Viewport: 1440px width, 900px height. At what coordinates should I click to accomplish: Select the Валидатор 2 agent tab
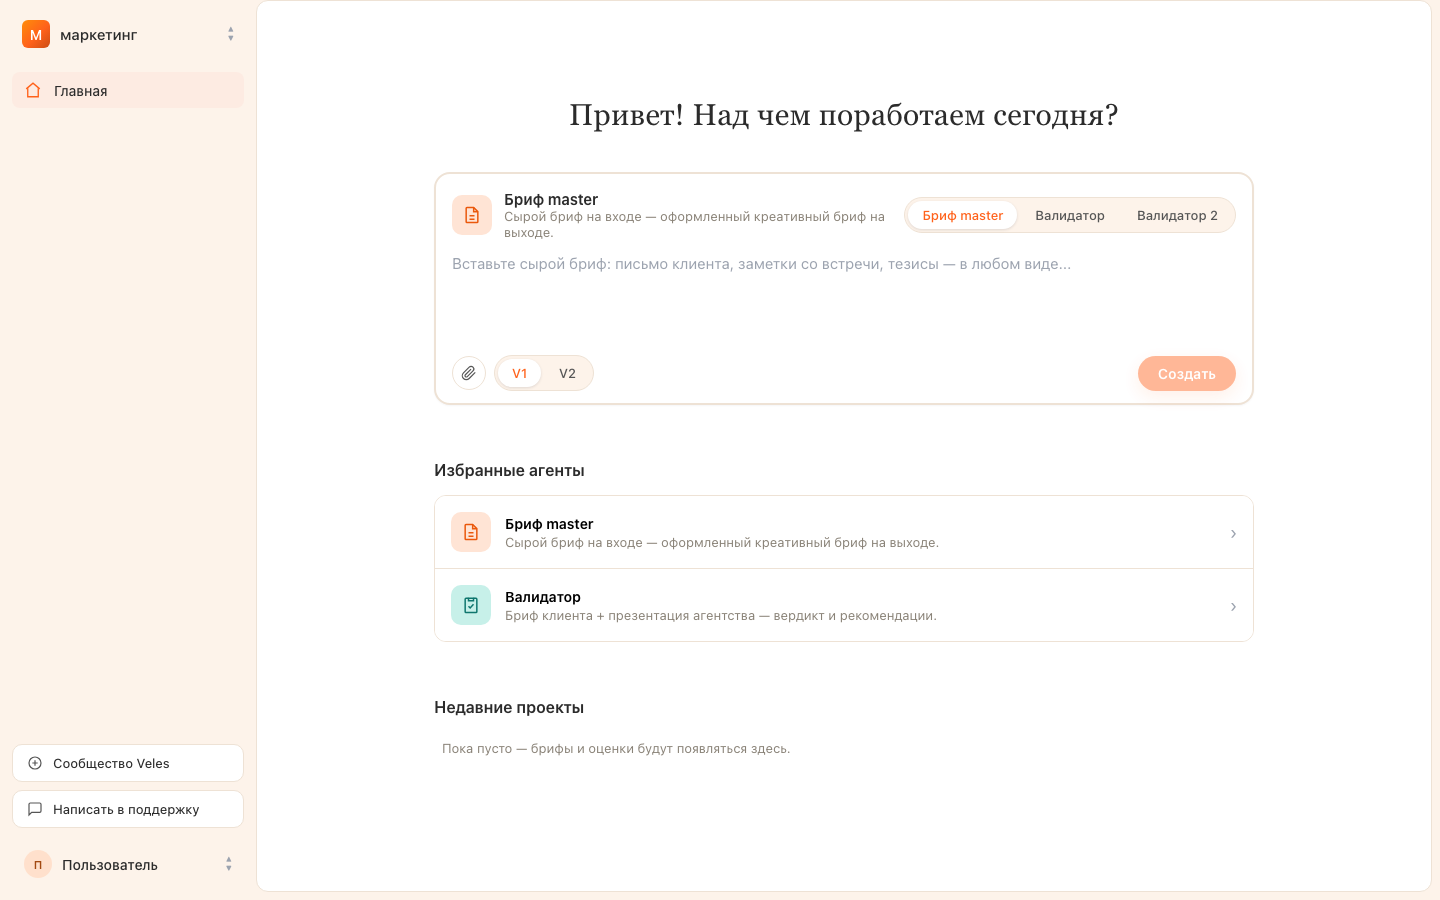pos(1177,215)
